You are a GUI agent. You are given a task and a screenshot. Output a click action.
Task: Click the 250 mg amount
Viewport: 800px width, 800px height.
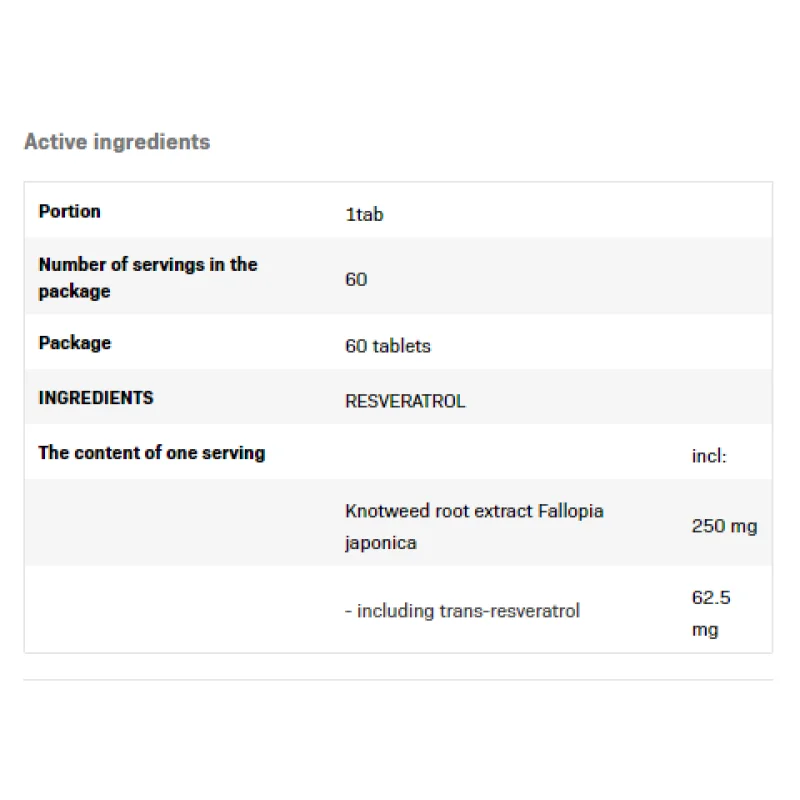(x=724, y=526)
